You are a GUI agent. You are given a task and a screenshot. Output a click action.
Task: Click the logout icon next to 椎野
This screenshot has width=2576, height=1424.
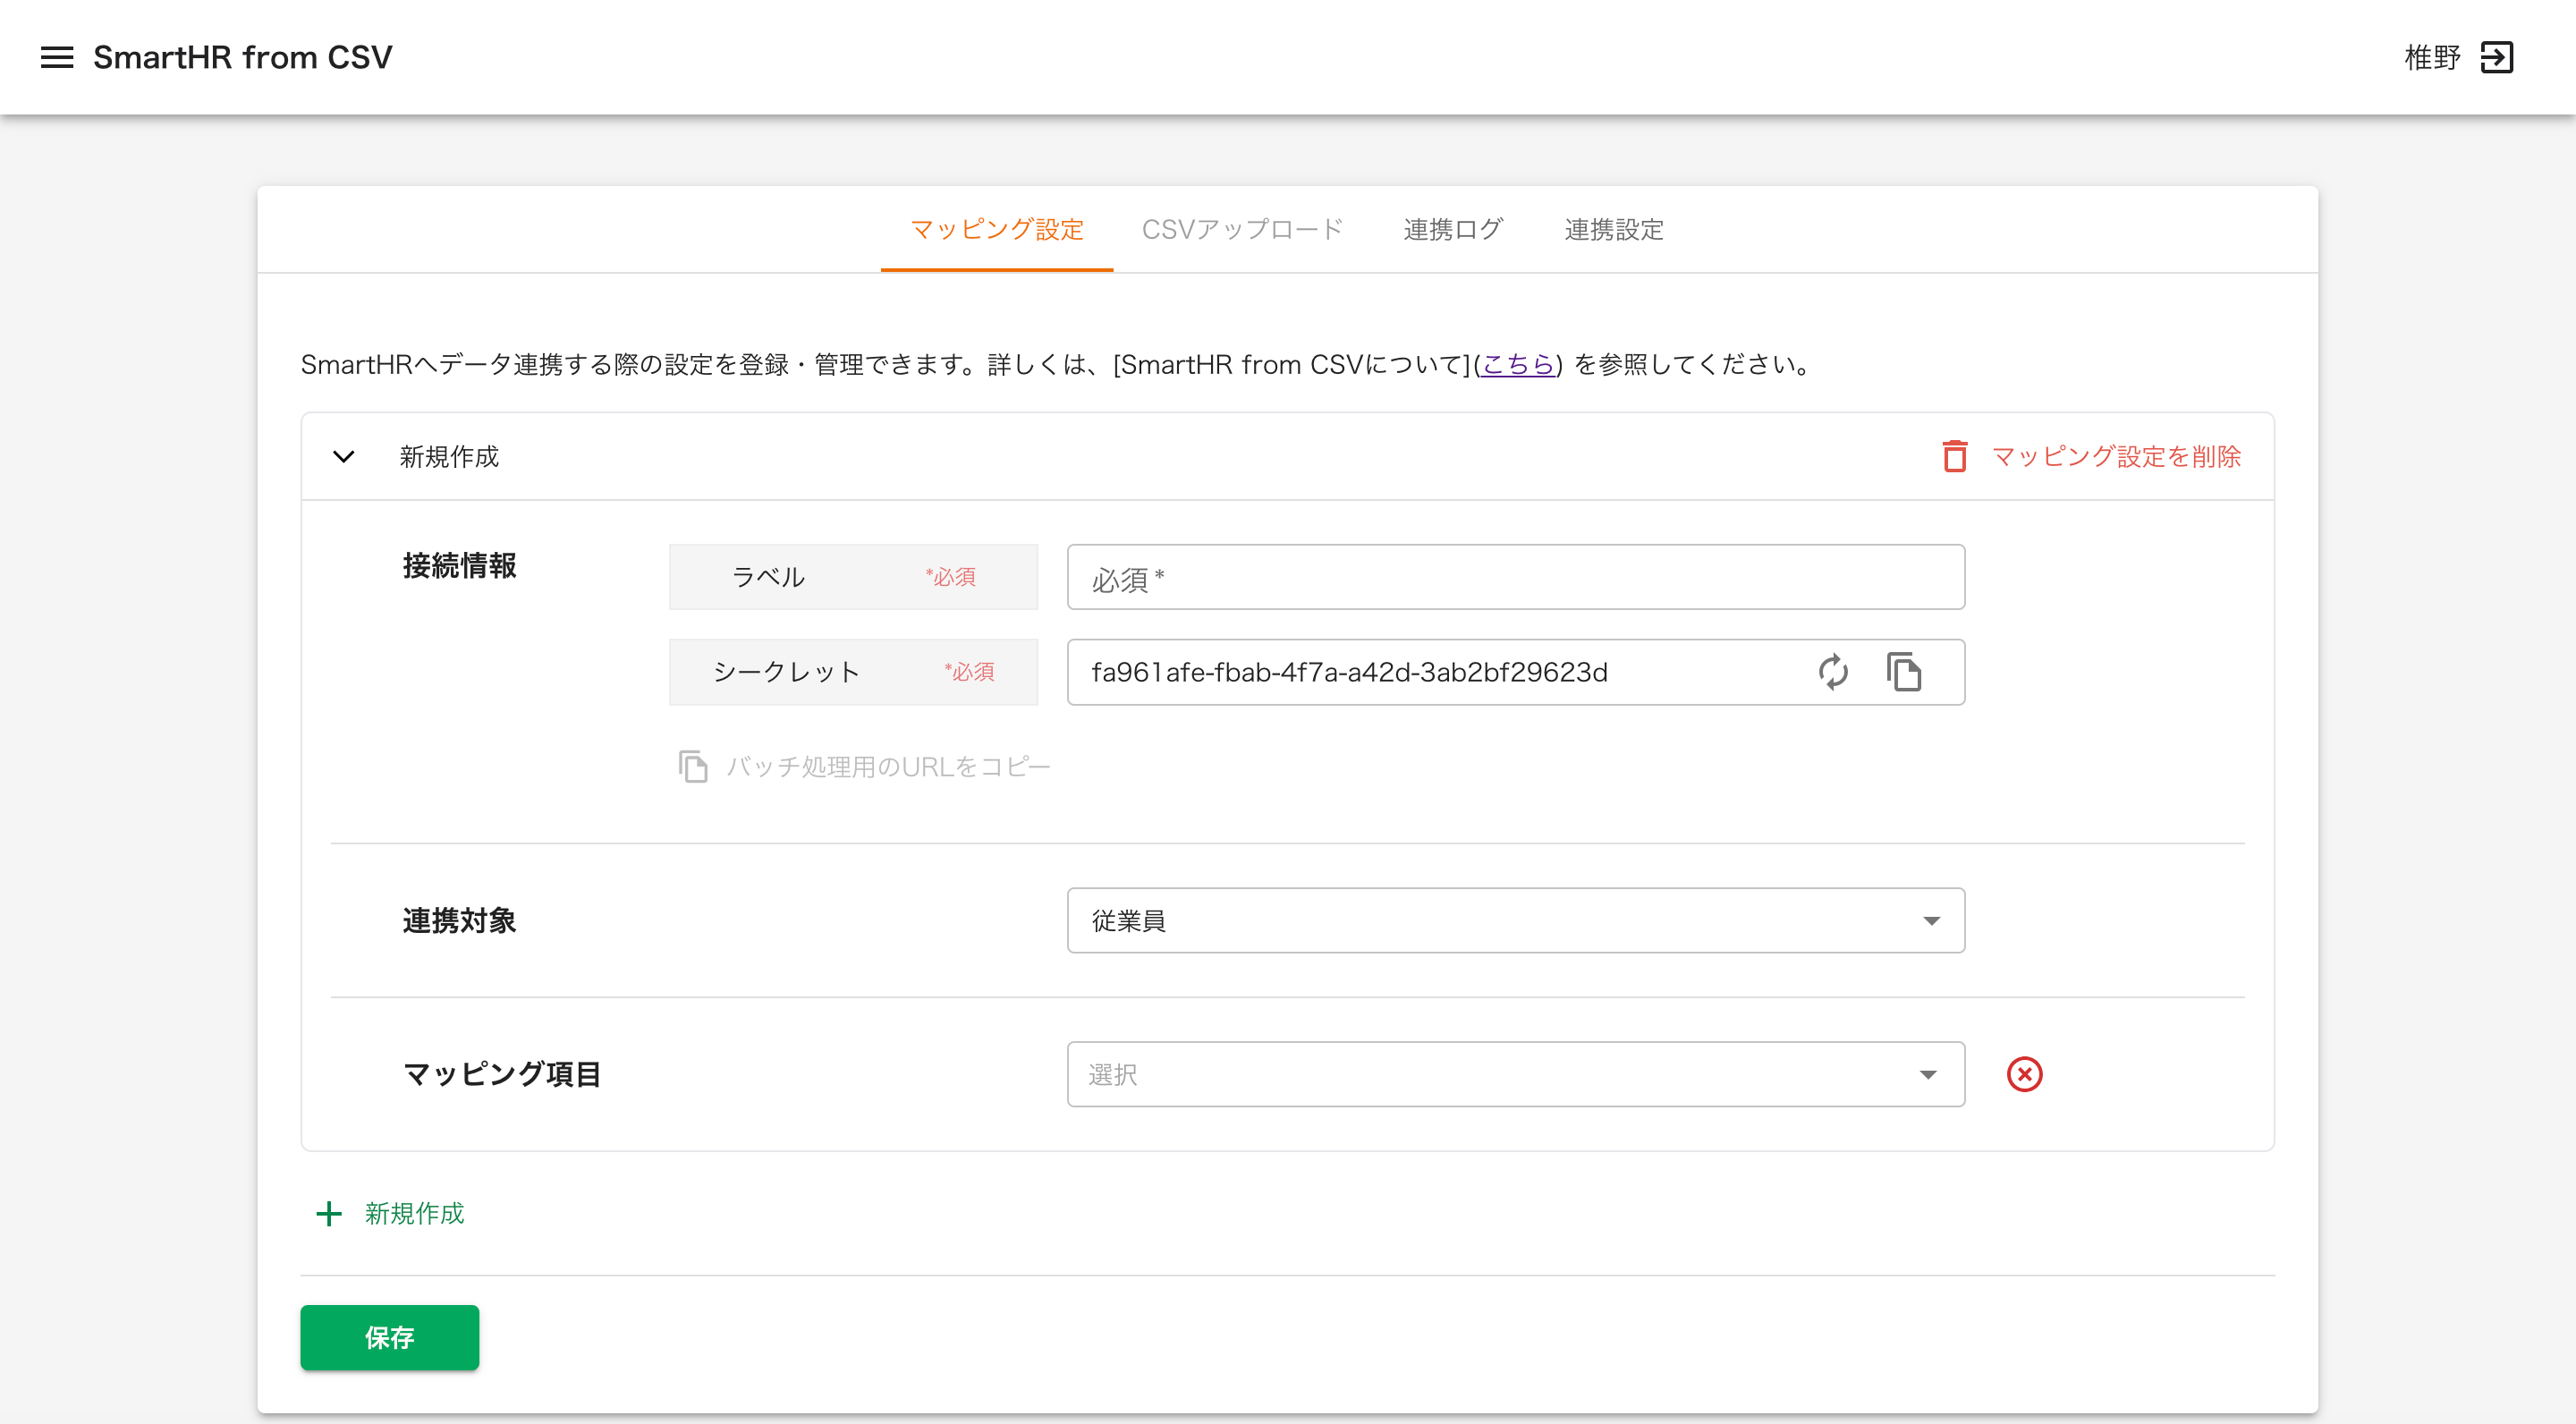click(x=2497, y=57)
